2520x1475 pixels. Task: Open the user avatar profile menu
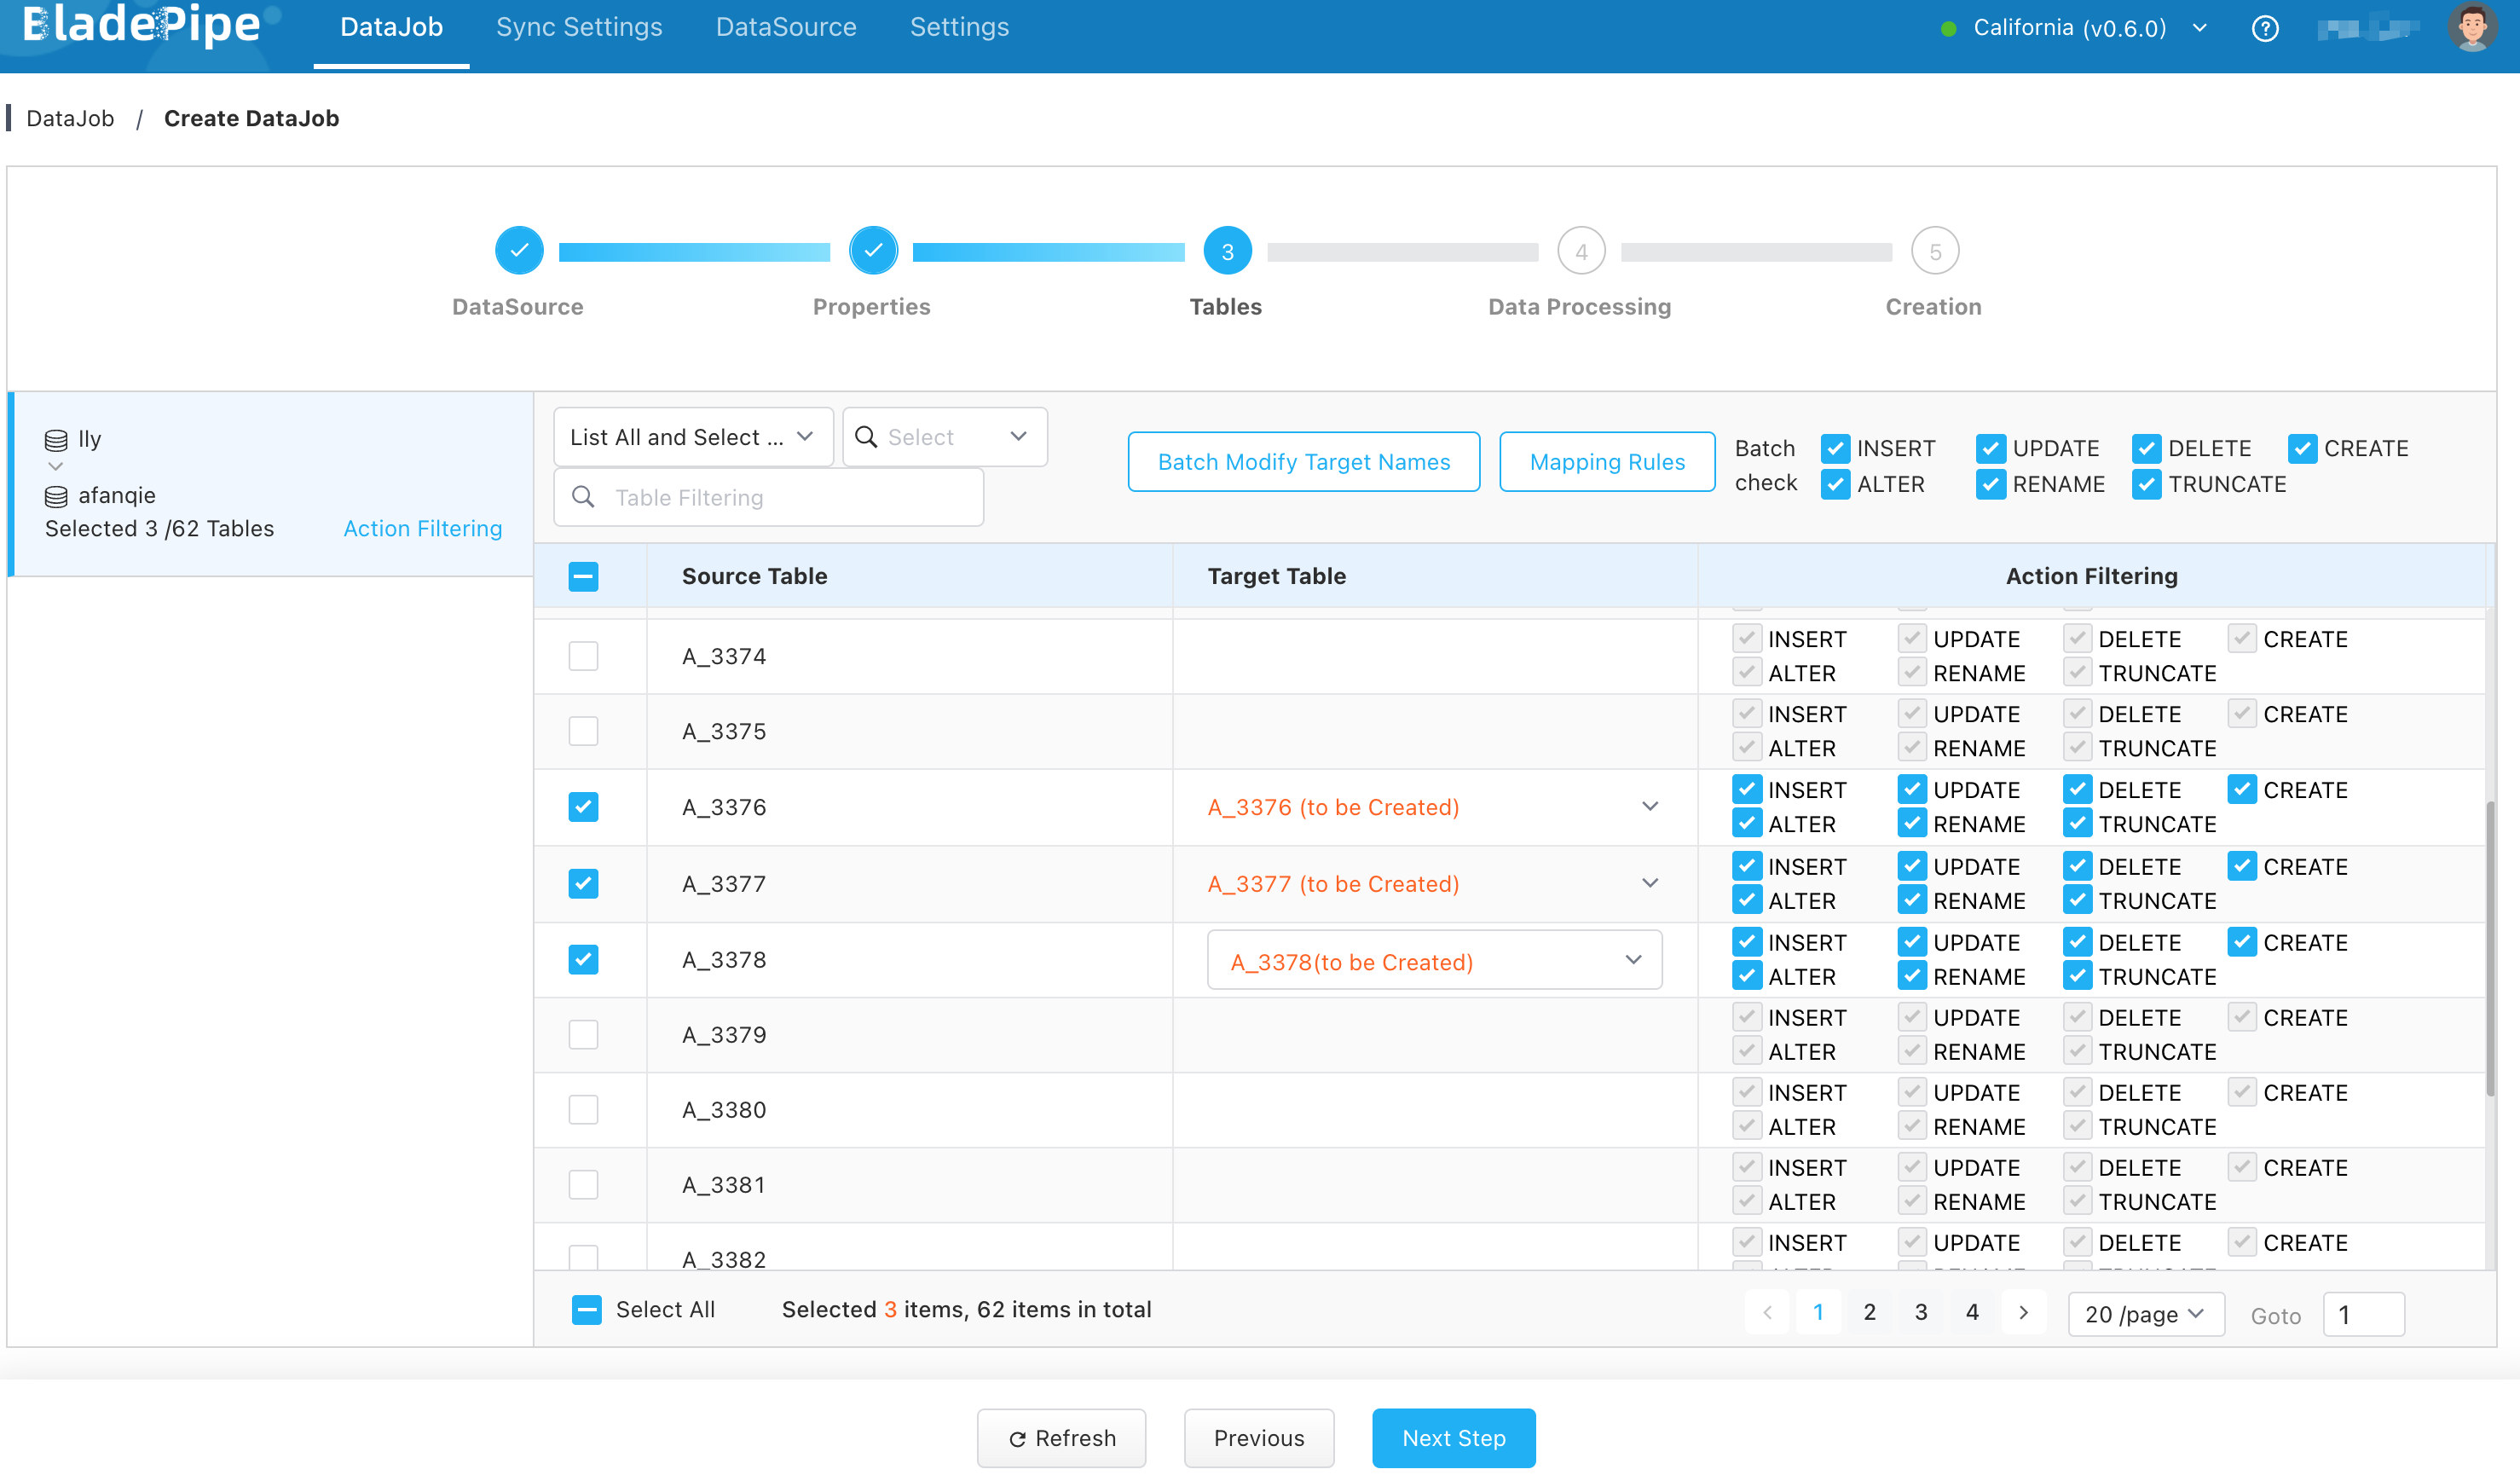pyautogui.click(x=2472, y=27)
